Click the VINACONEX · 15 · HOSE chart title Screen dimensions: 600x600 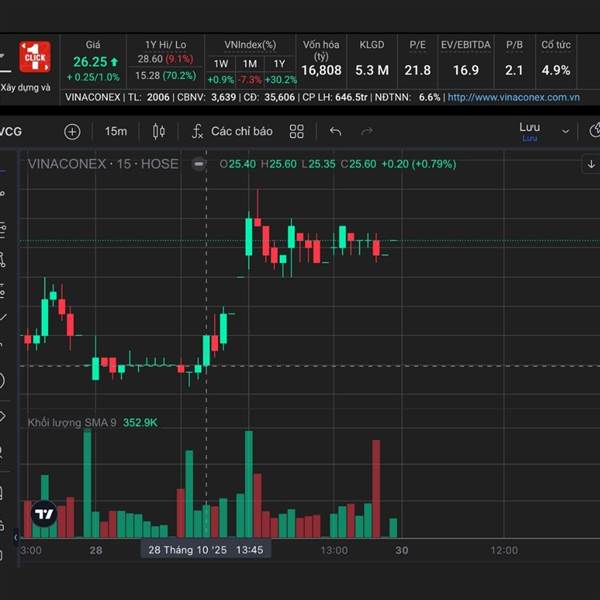[x=103, y=164]
